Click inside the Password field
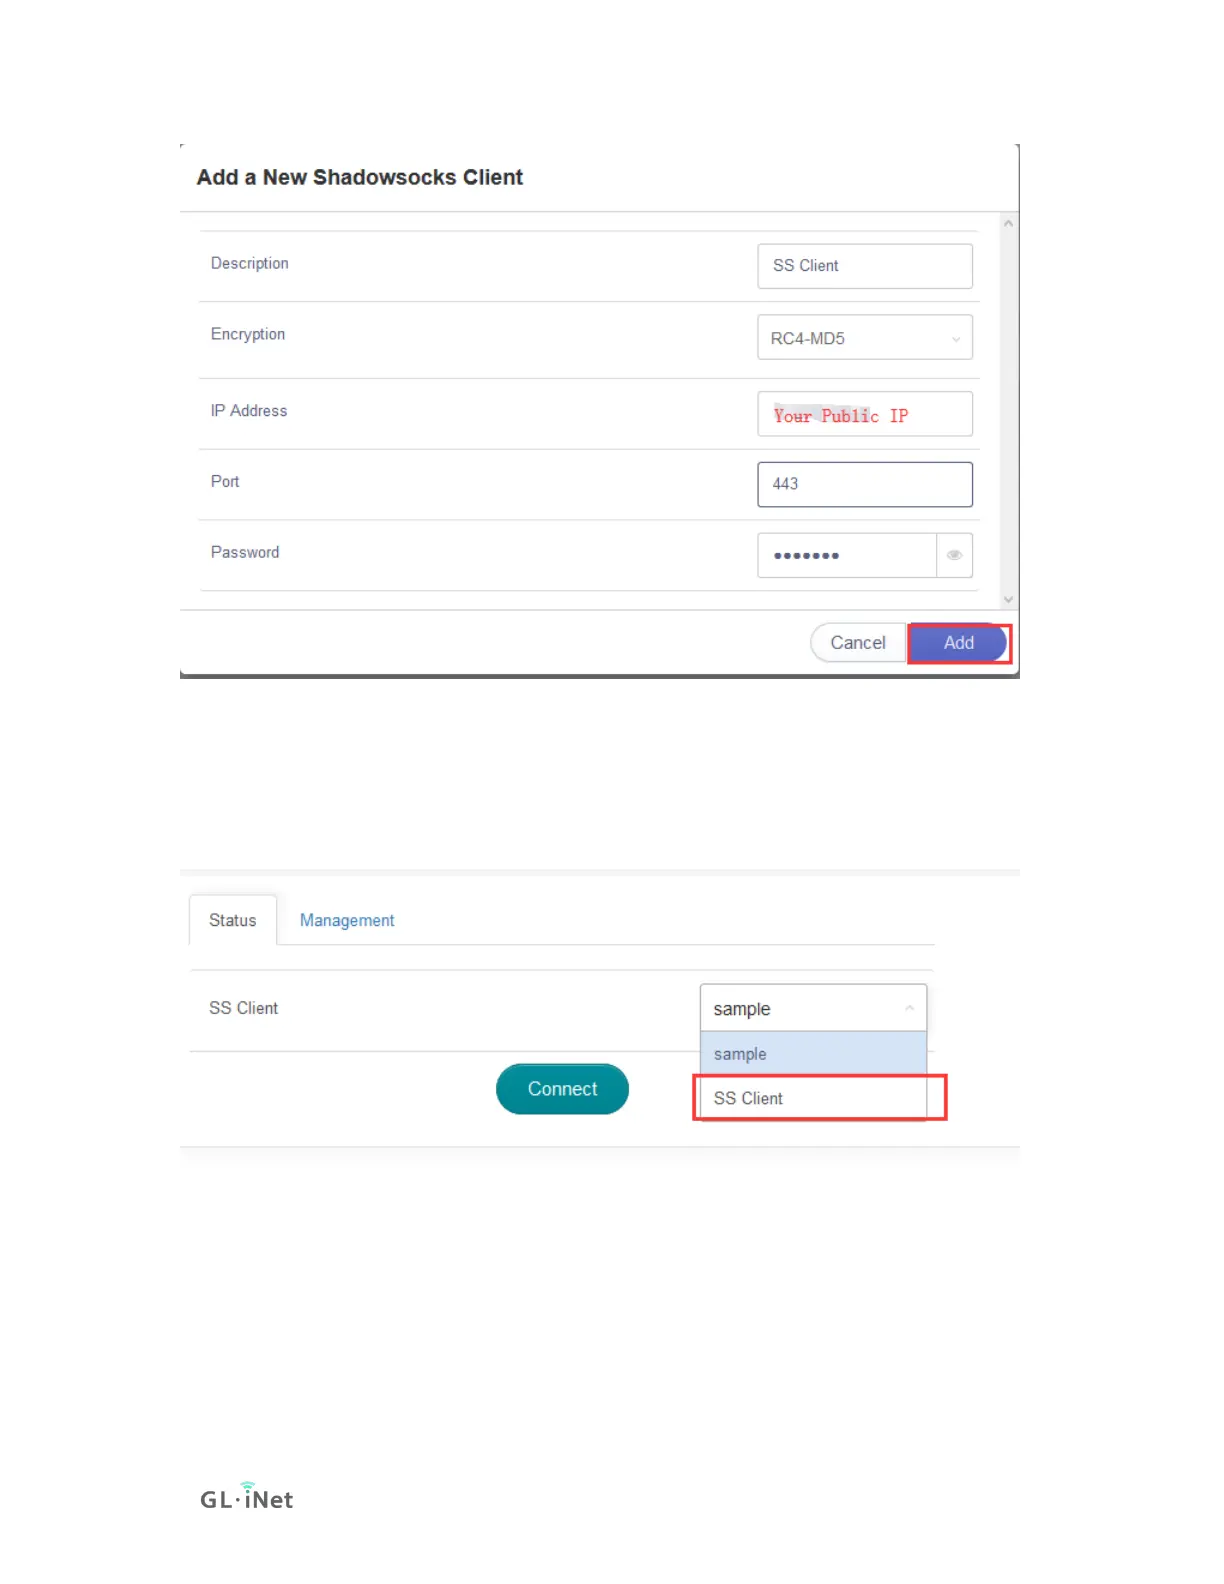The width and height of the screenshot is (1224, 1584). tap(847, 555)
